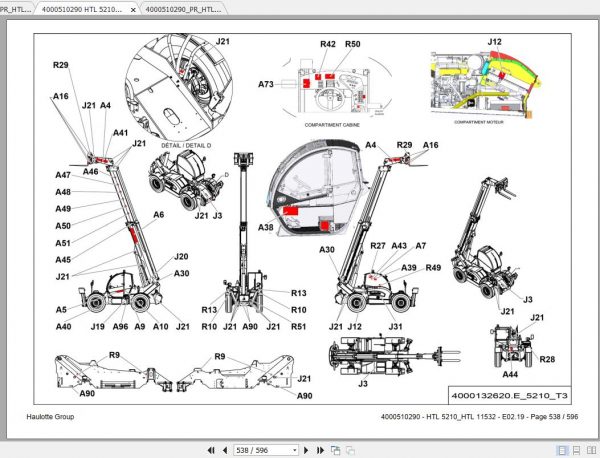Click the J31 label
600x458 pixels.
pyautogui.click(x=395, y=326)
